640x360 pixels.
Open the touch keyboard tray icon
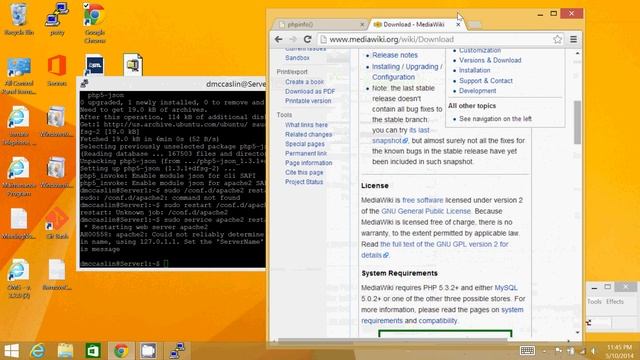(527, 351)
